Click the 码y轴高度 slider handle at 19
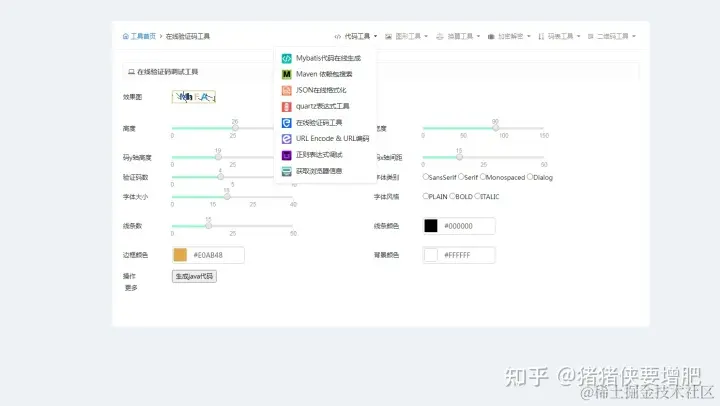The width and height of the screenshot is (720, 406). coord(218,157)
